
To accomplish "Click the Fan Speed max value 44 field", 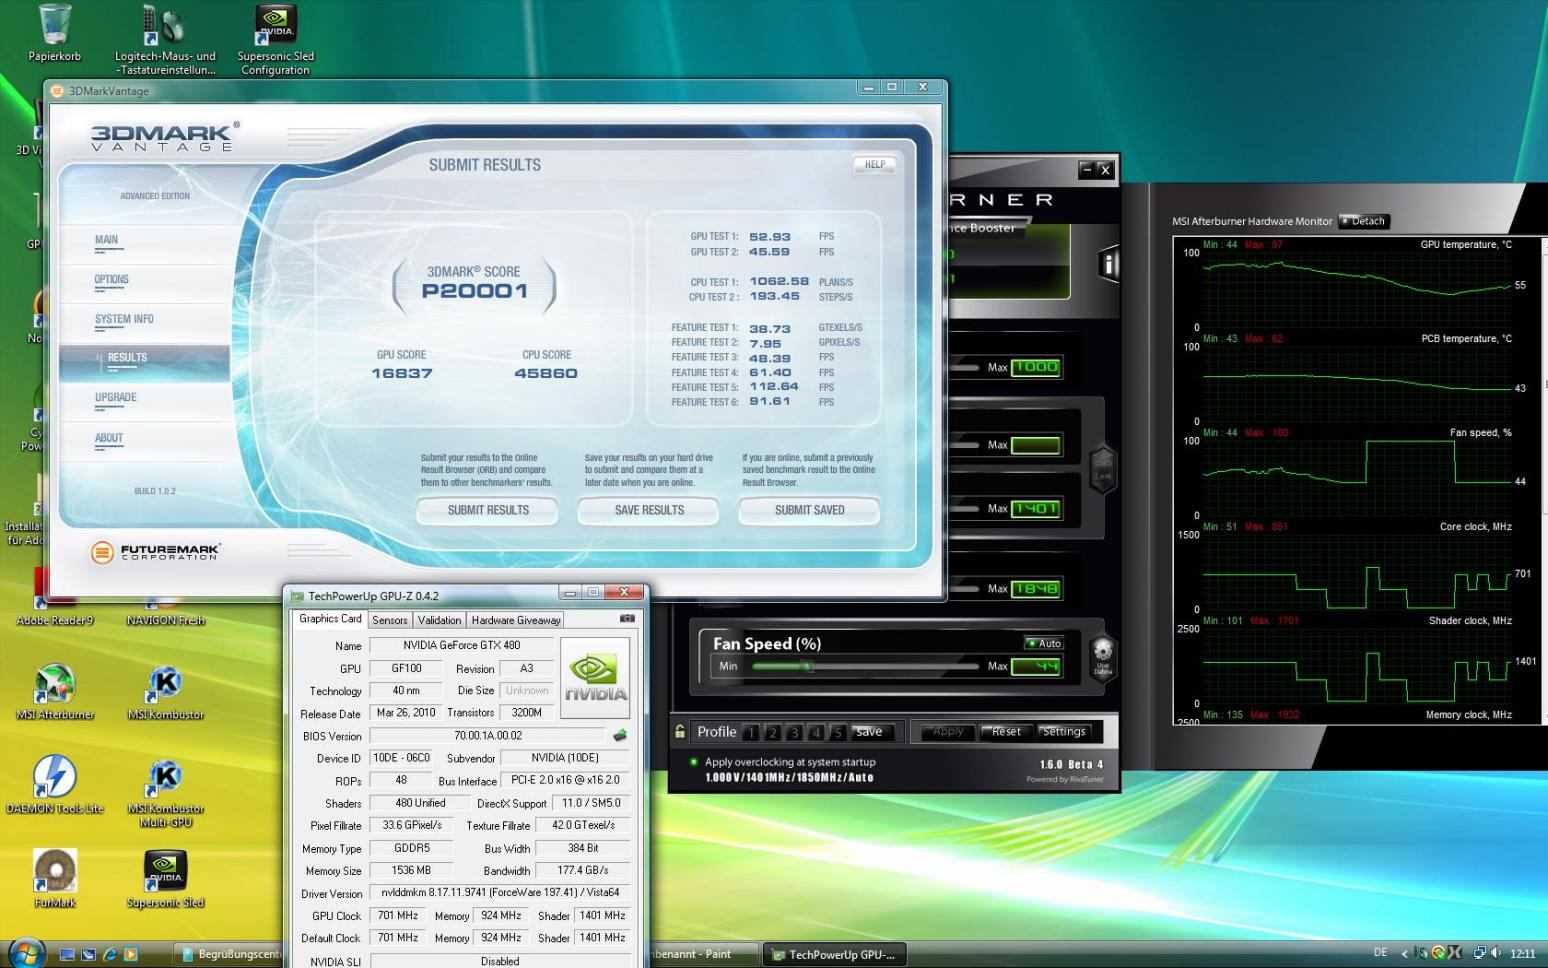I will point(1035,666).
